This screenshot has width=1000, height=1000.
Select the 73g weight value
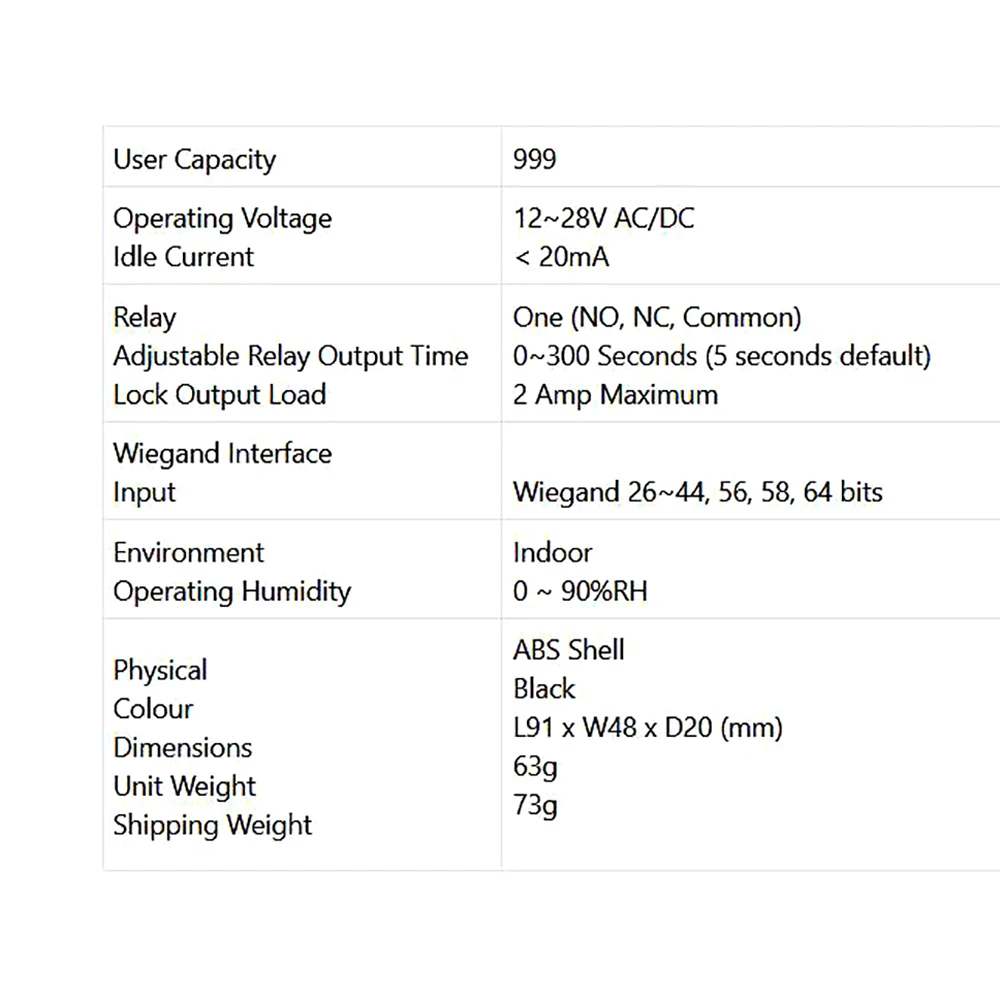535,806
